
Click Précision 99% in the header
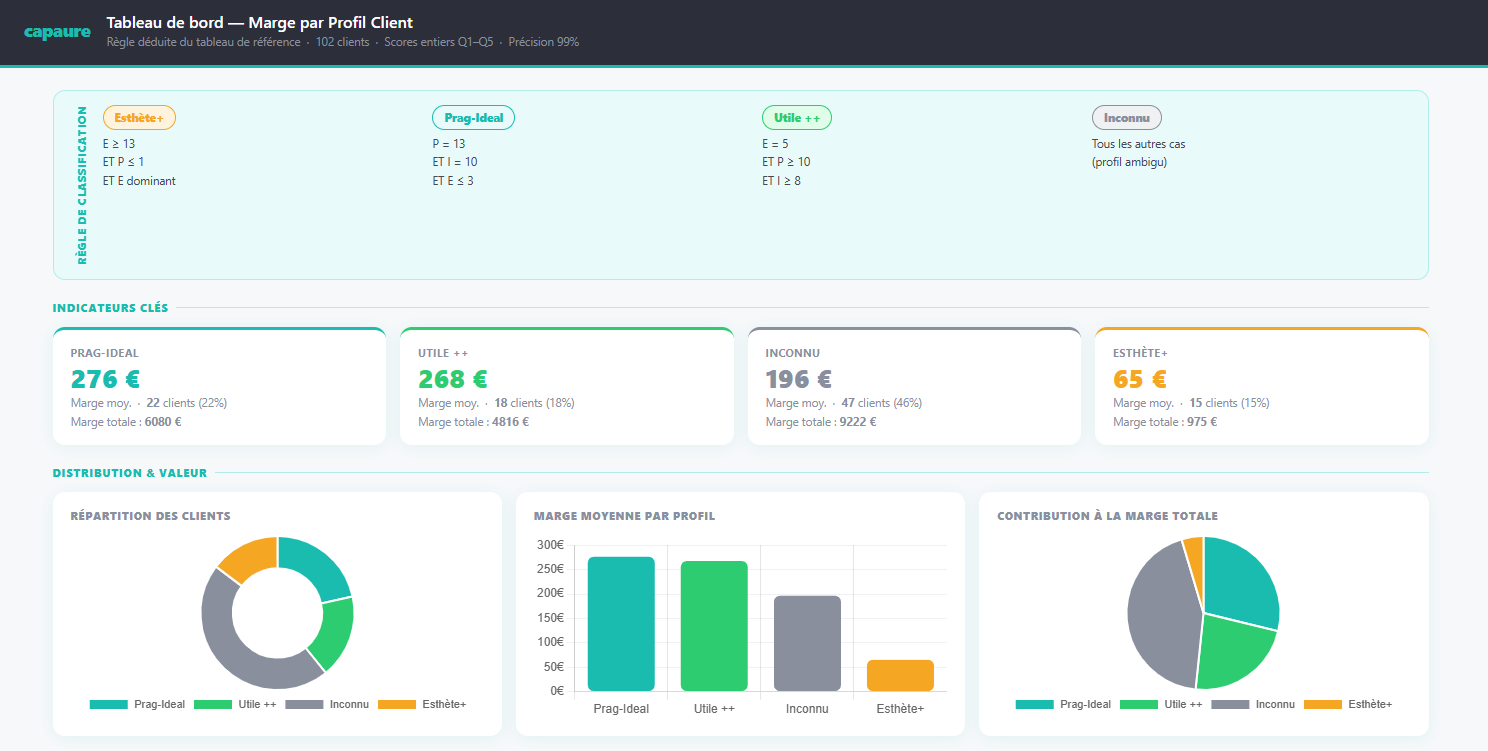543,42
